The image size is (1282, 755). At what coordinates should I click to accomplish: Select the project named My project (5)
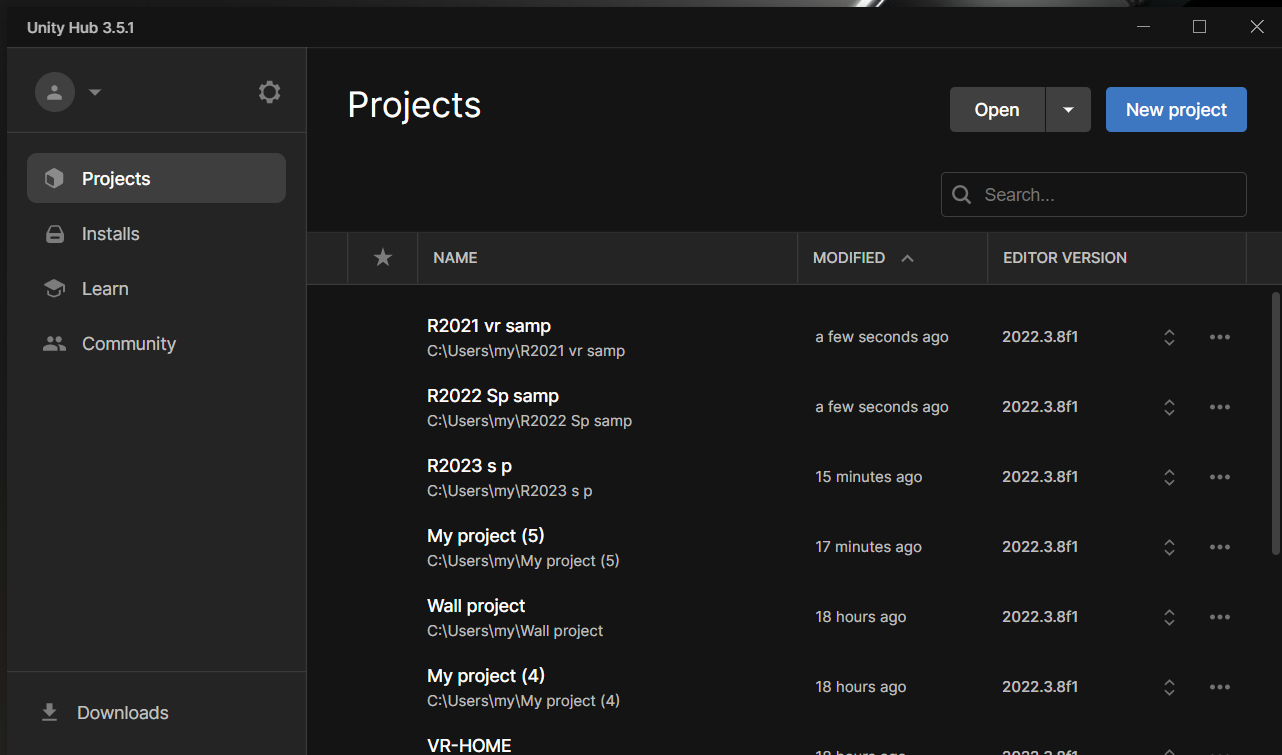(x=486, y=536)
